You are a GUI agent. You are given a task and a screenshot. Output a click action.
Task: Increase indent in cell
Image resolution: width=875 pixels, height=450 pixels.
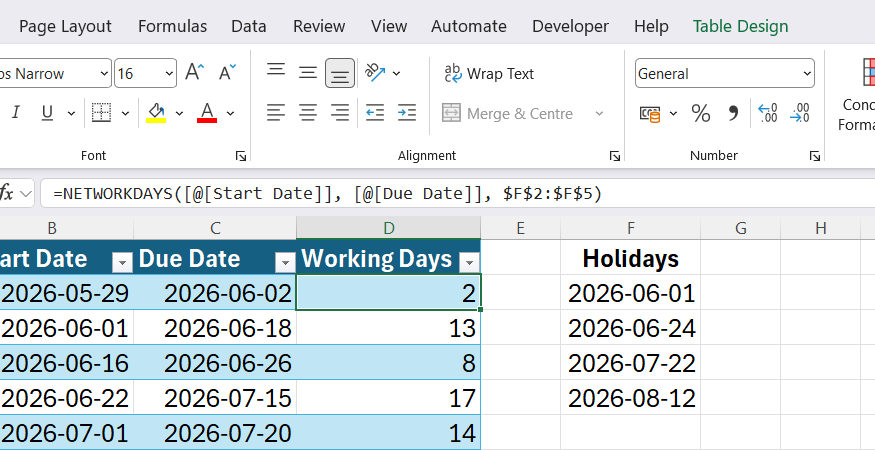click(x=407, y=113)
